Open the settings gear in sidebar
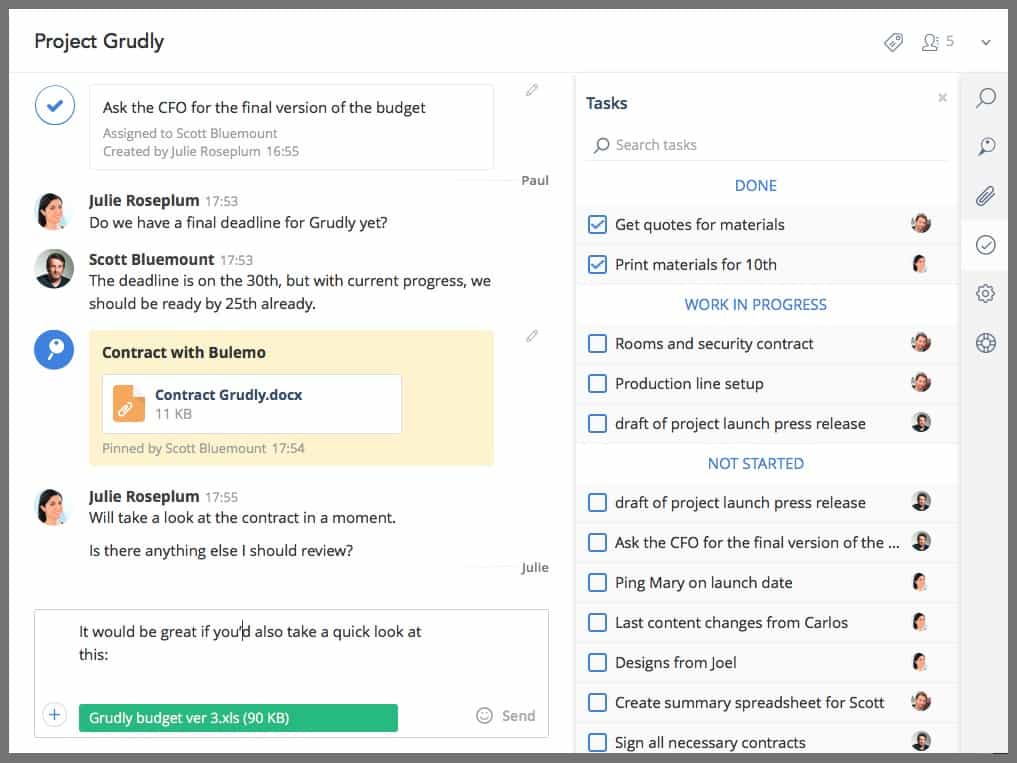 click(986, 294)
